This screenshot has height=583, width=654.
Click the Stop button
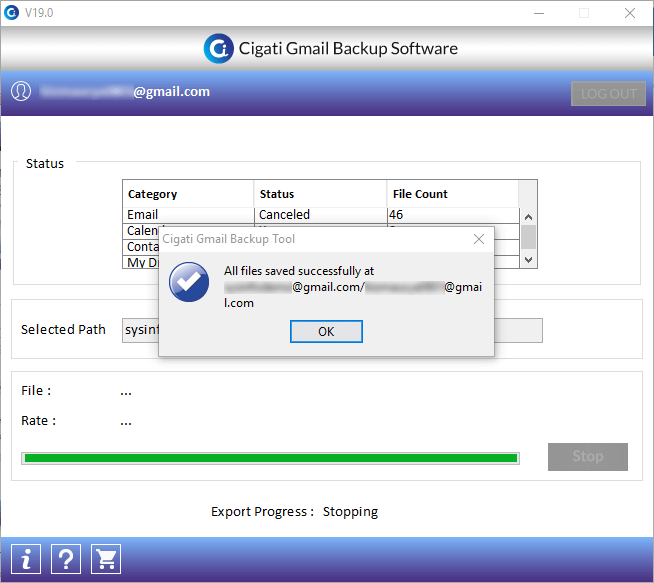(x=588, y=457)
